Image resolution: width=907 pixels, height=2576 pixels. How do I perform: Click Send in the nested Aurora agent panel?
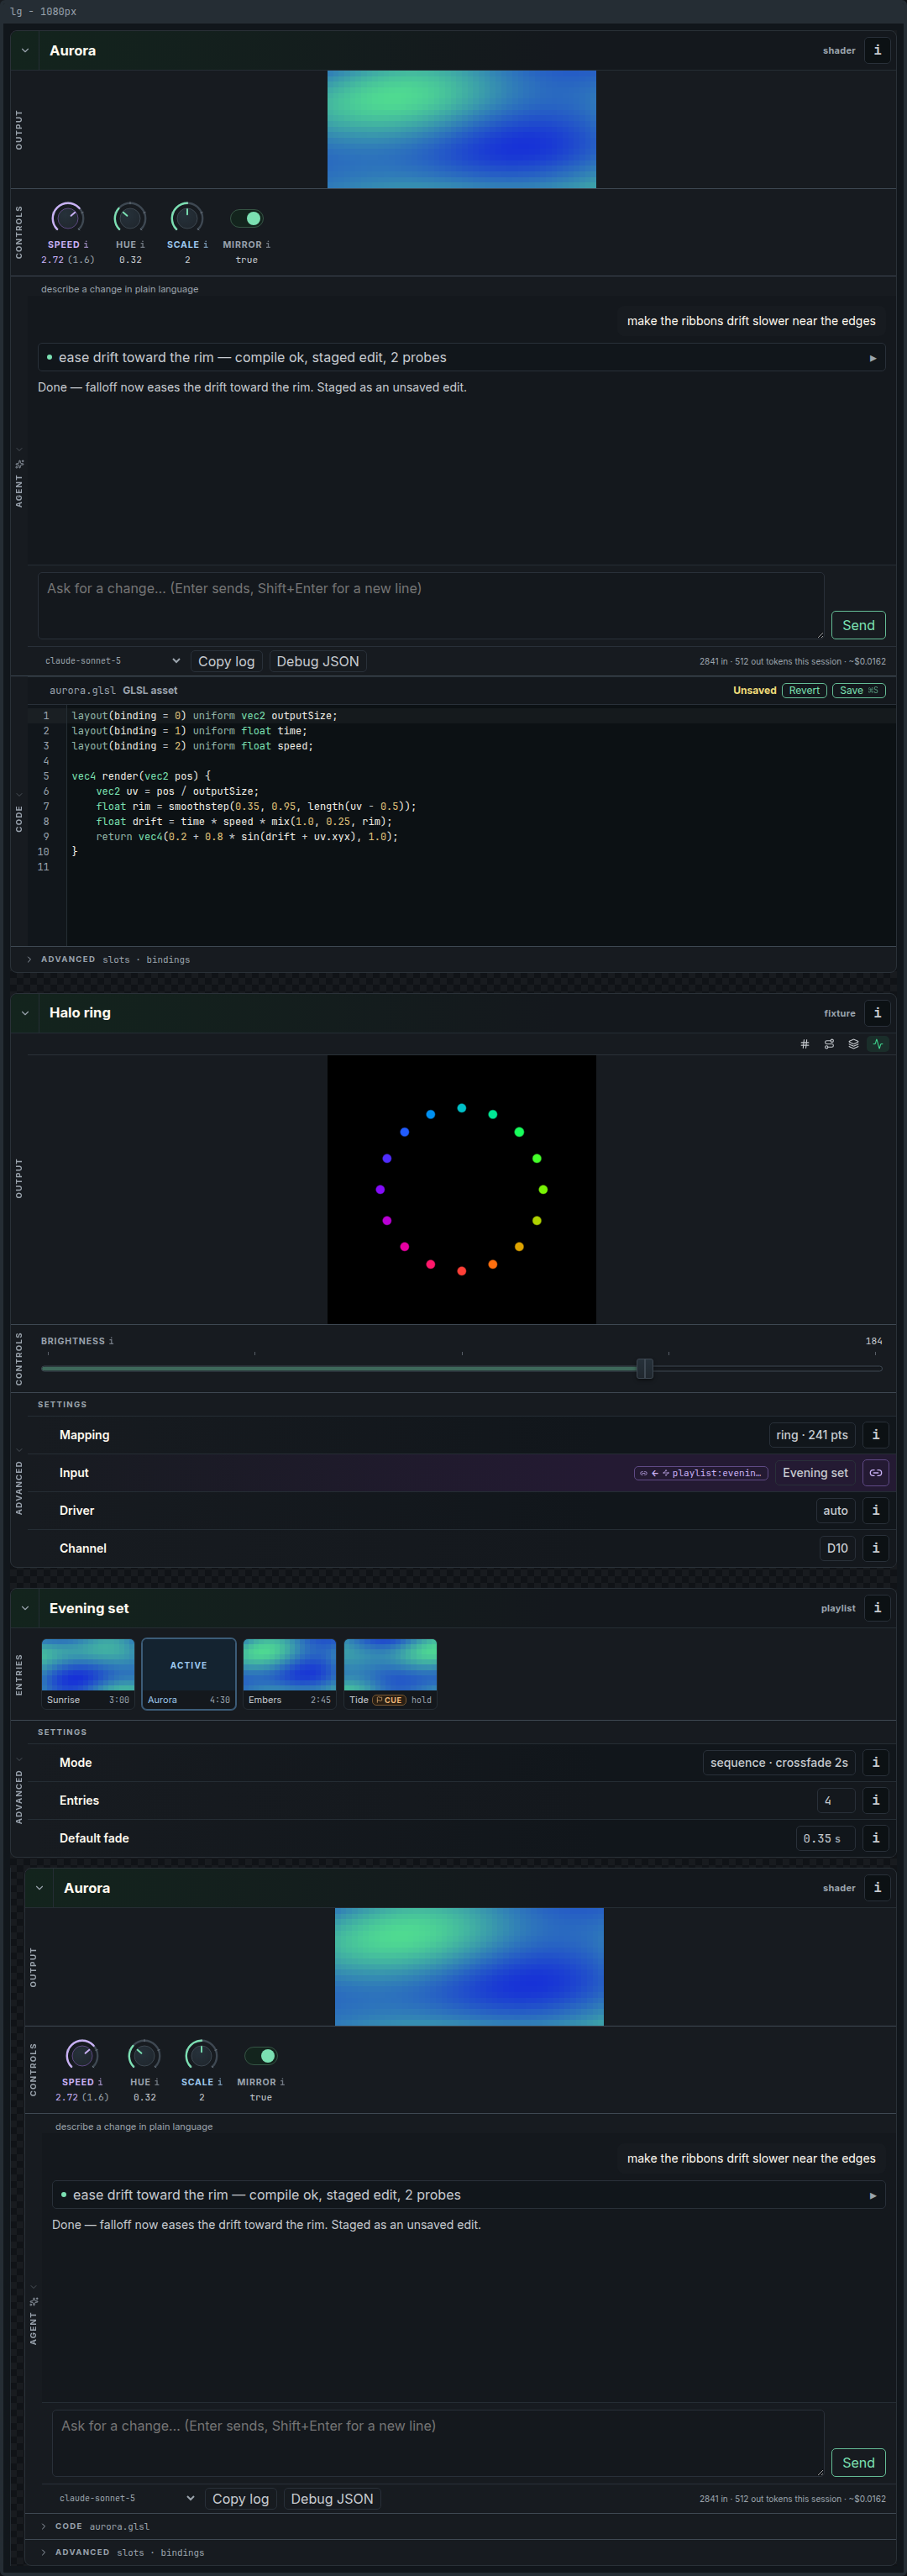coord(858,2463)
